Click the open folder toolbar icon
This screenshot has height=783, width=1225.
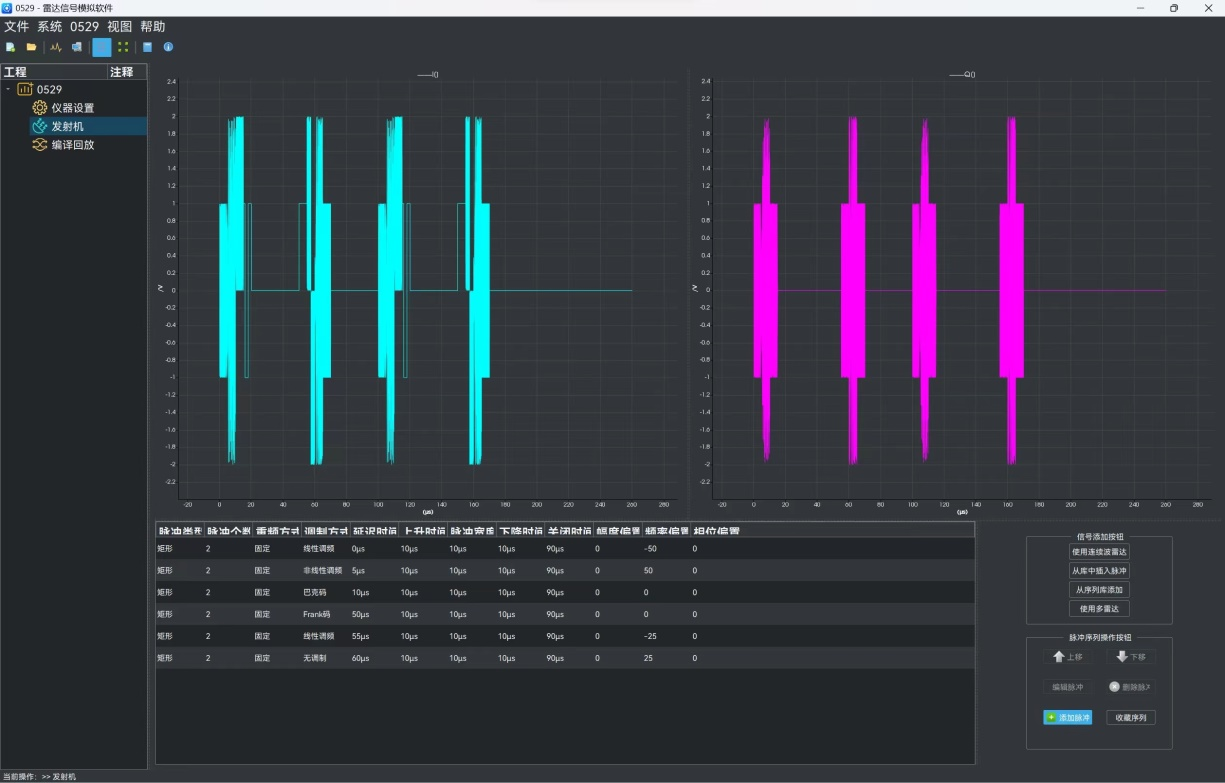coord(31,47)
